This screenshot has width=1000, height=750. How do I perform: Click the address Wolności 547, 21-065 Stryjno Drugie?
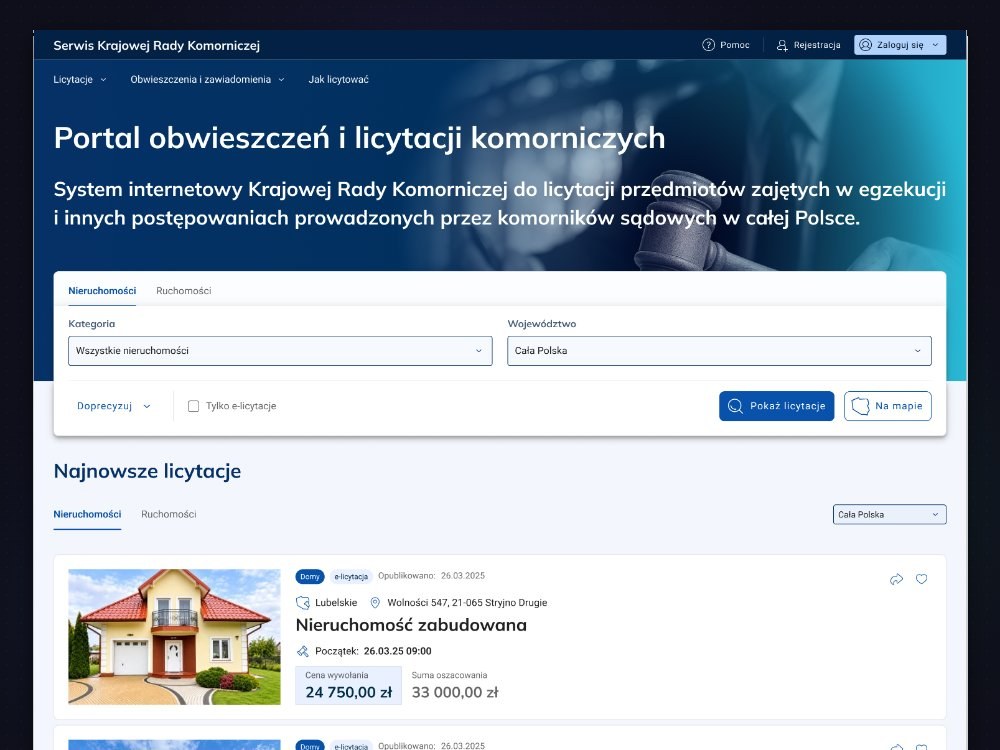(467, 603)
